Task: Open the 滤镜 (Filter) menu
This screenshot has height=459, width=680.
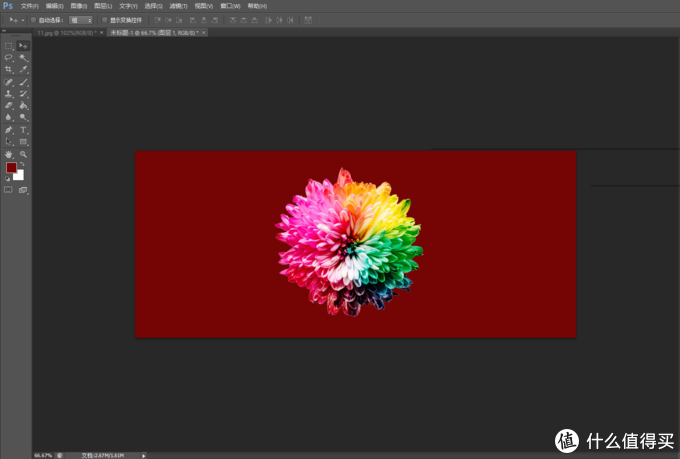Action: coord(178,6)
